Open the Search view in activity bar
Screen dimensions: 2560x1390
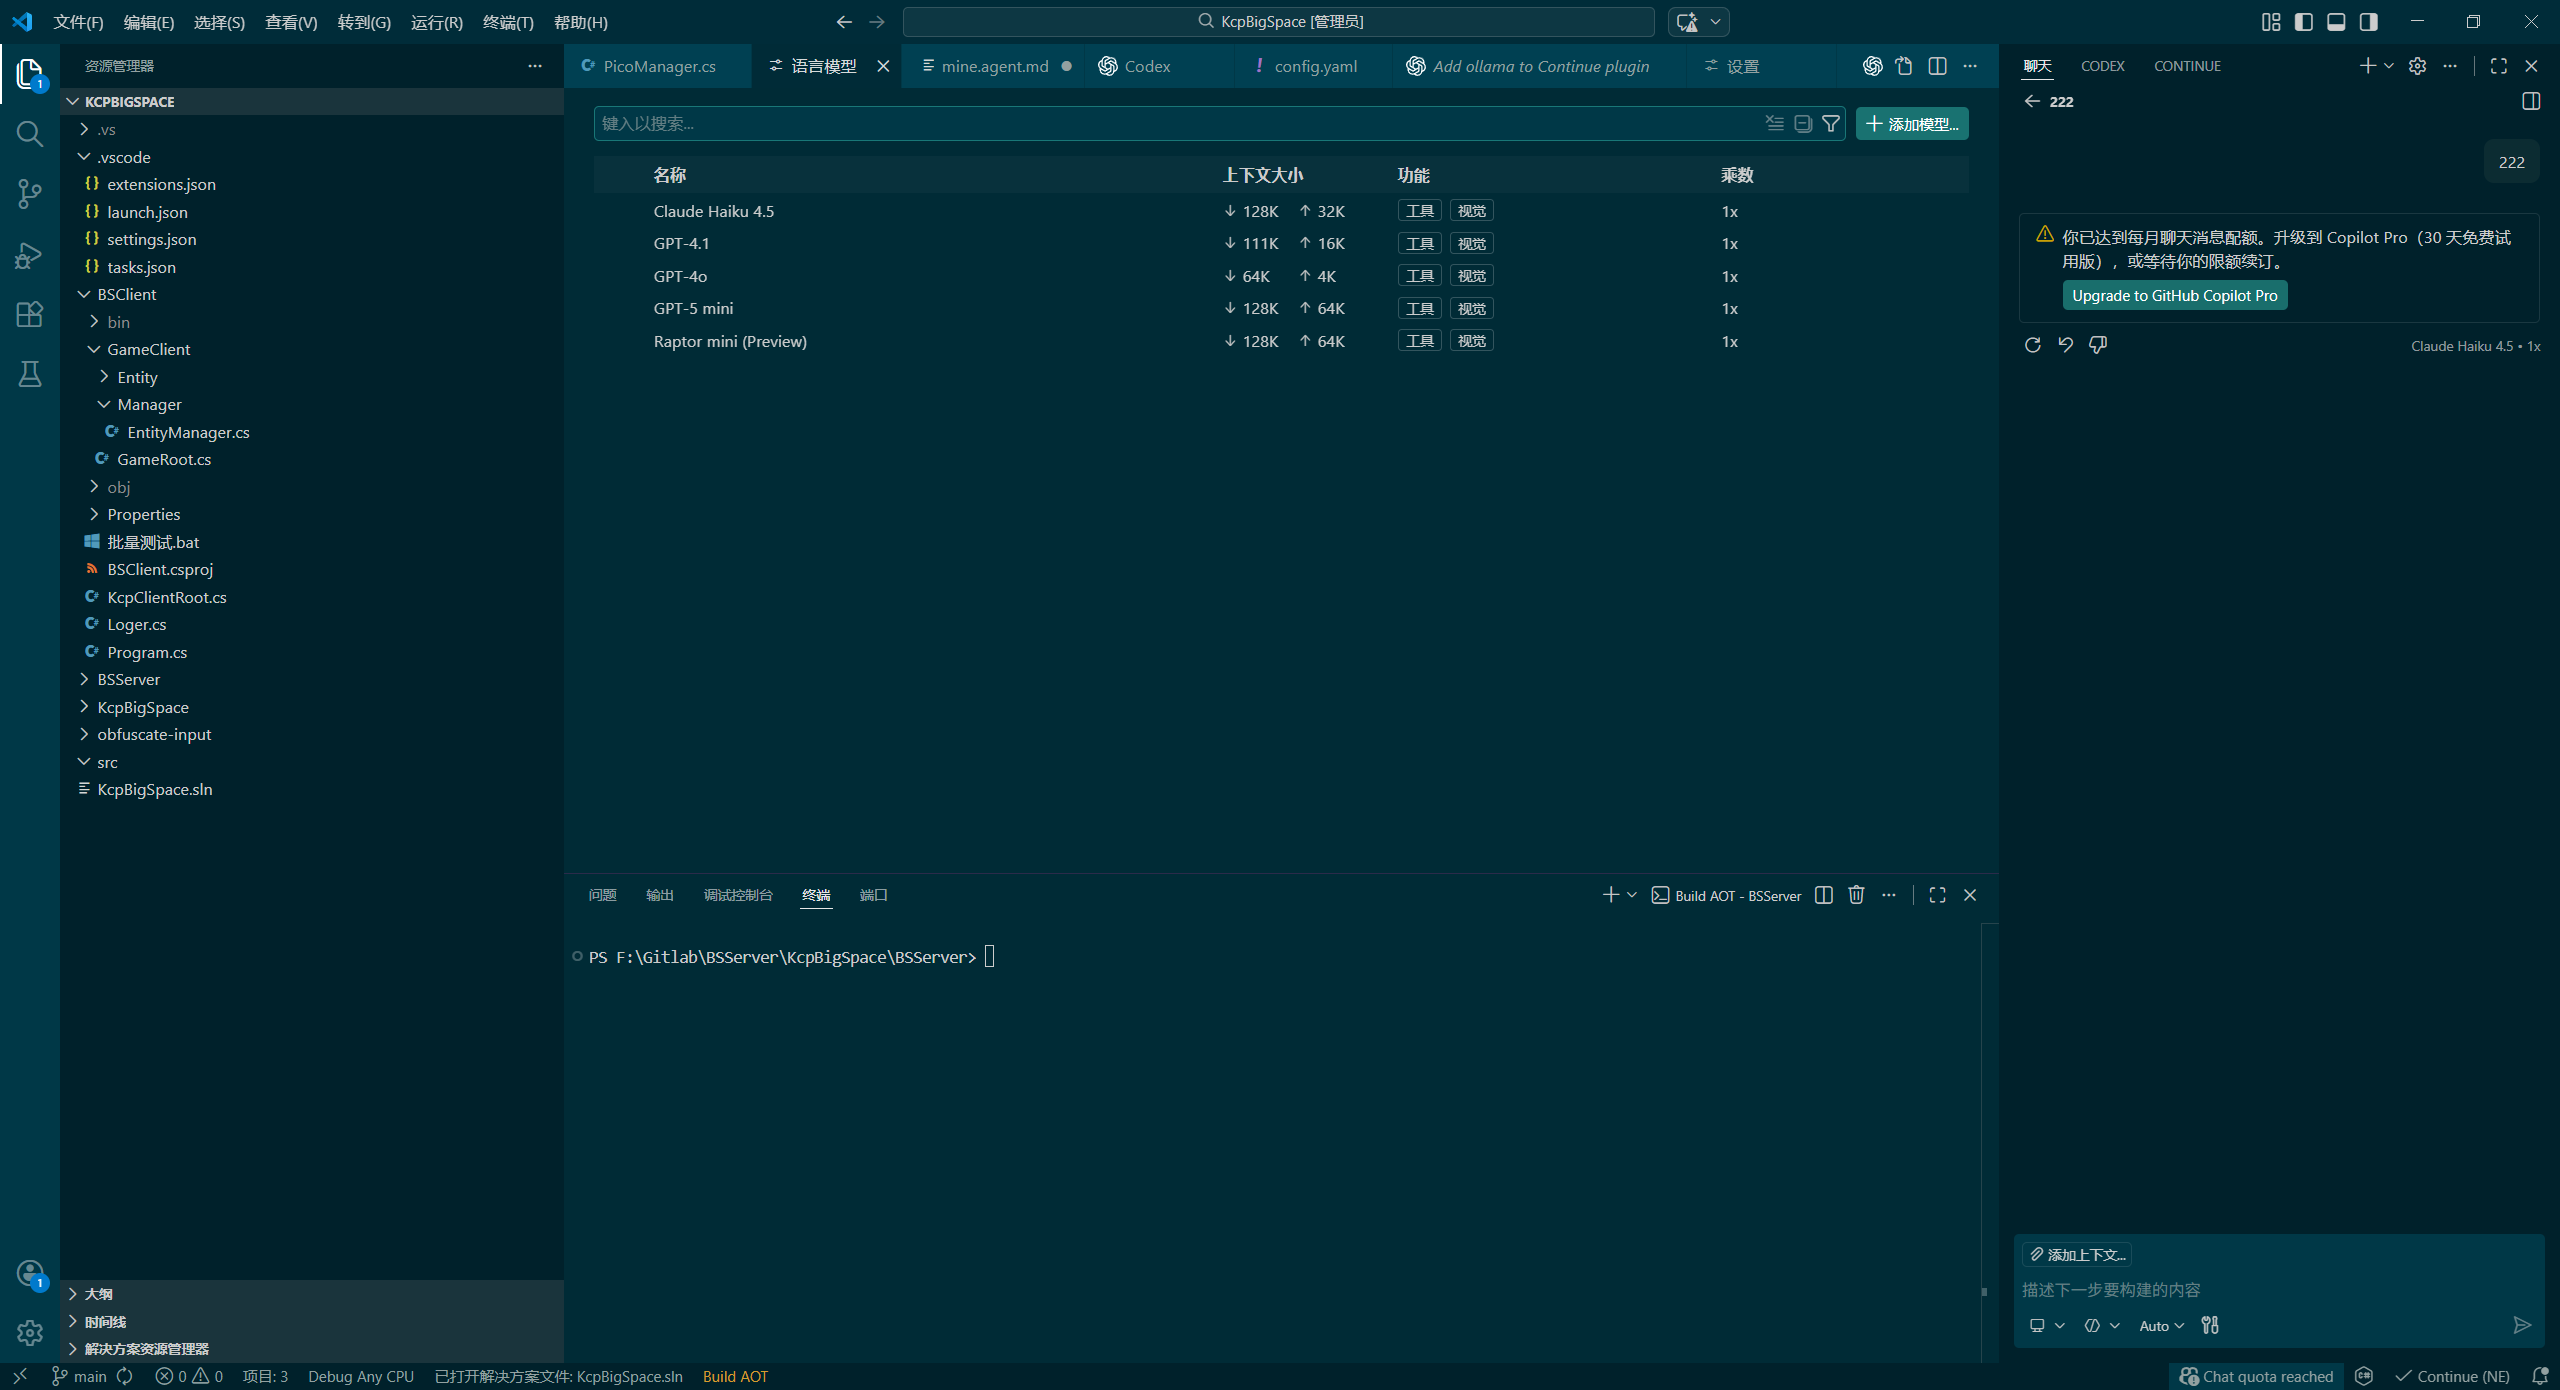coord(30,134)
